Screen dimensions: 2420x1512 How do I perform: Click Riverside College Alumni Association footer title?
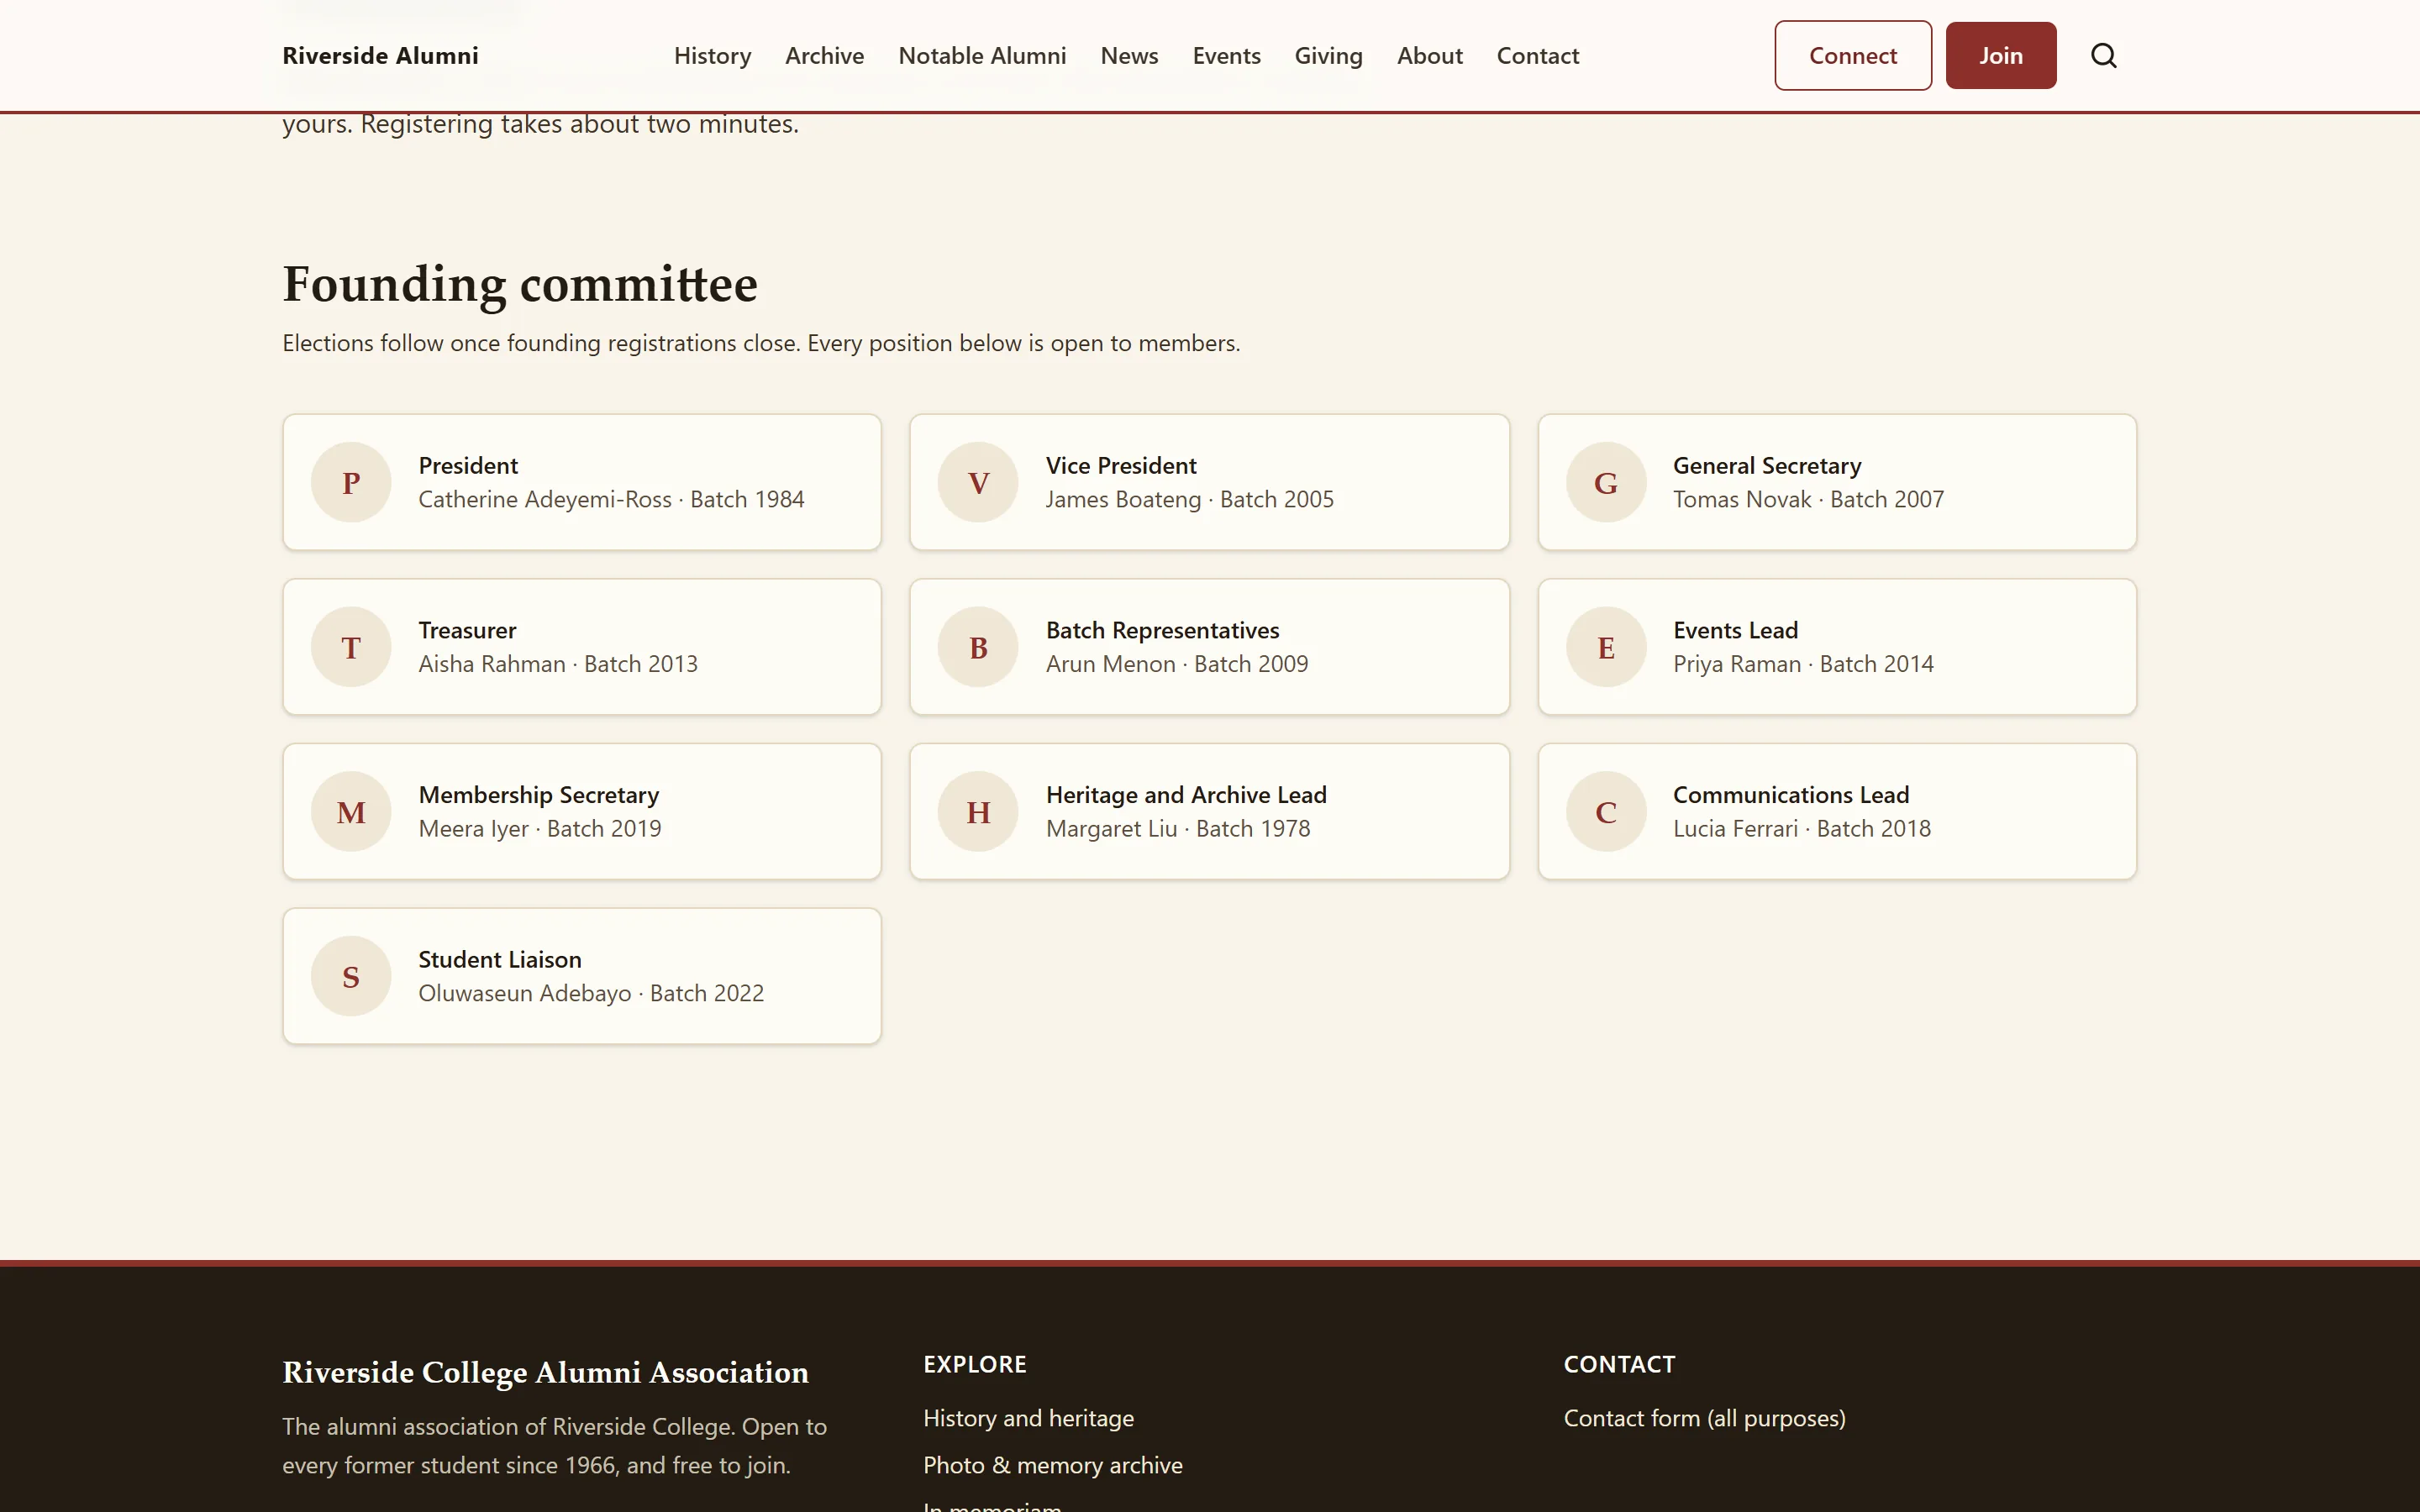click(x=545, y=1373)
